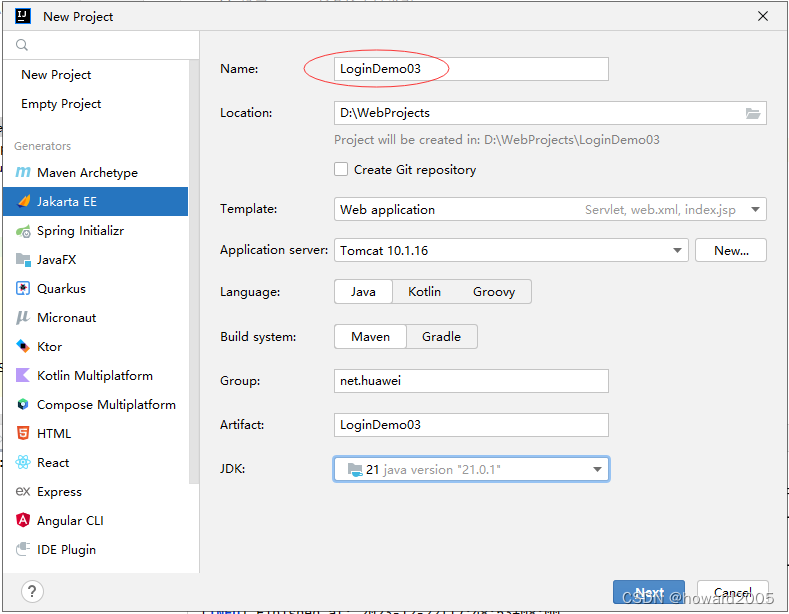Click the Compose Multiplatform hexagon icon

23,405
